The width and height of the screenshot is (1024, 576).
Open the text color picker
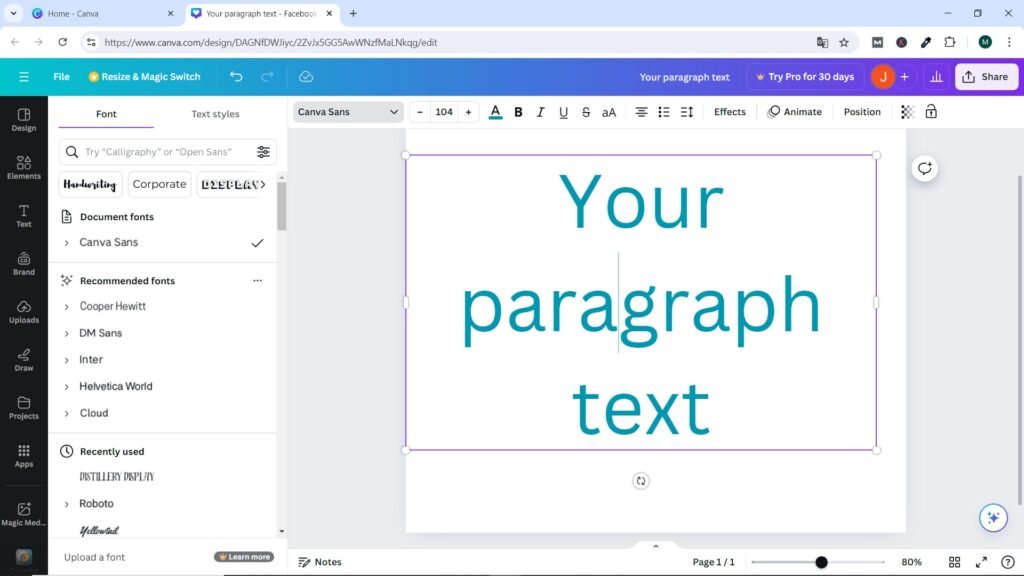[495, 112]
